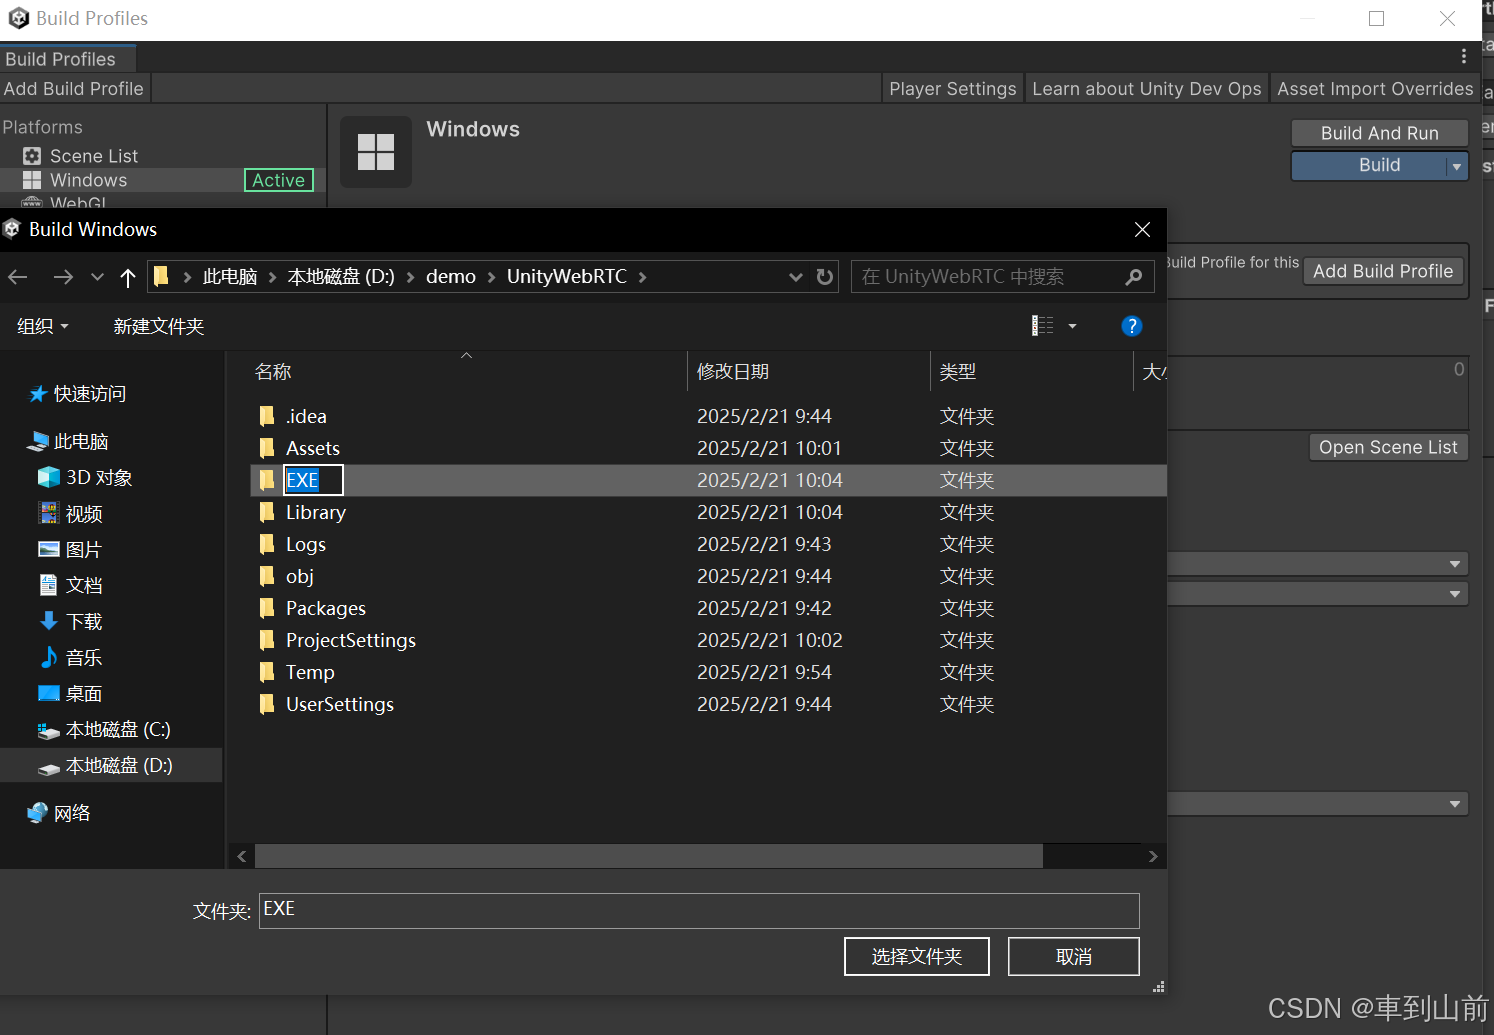Select the UserSettings folder

click(339, 704)
